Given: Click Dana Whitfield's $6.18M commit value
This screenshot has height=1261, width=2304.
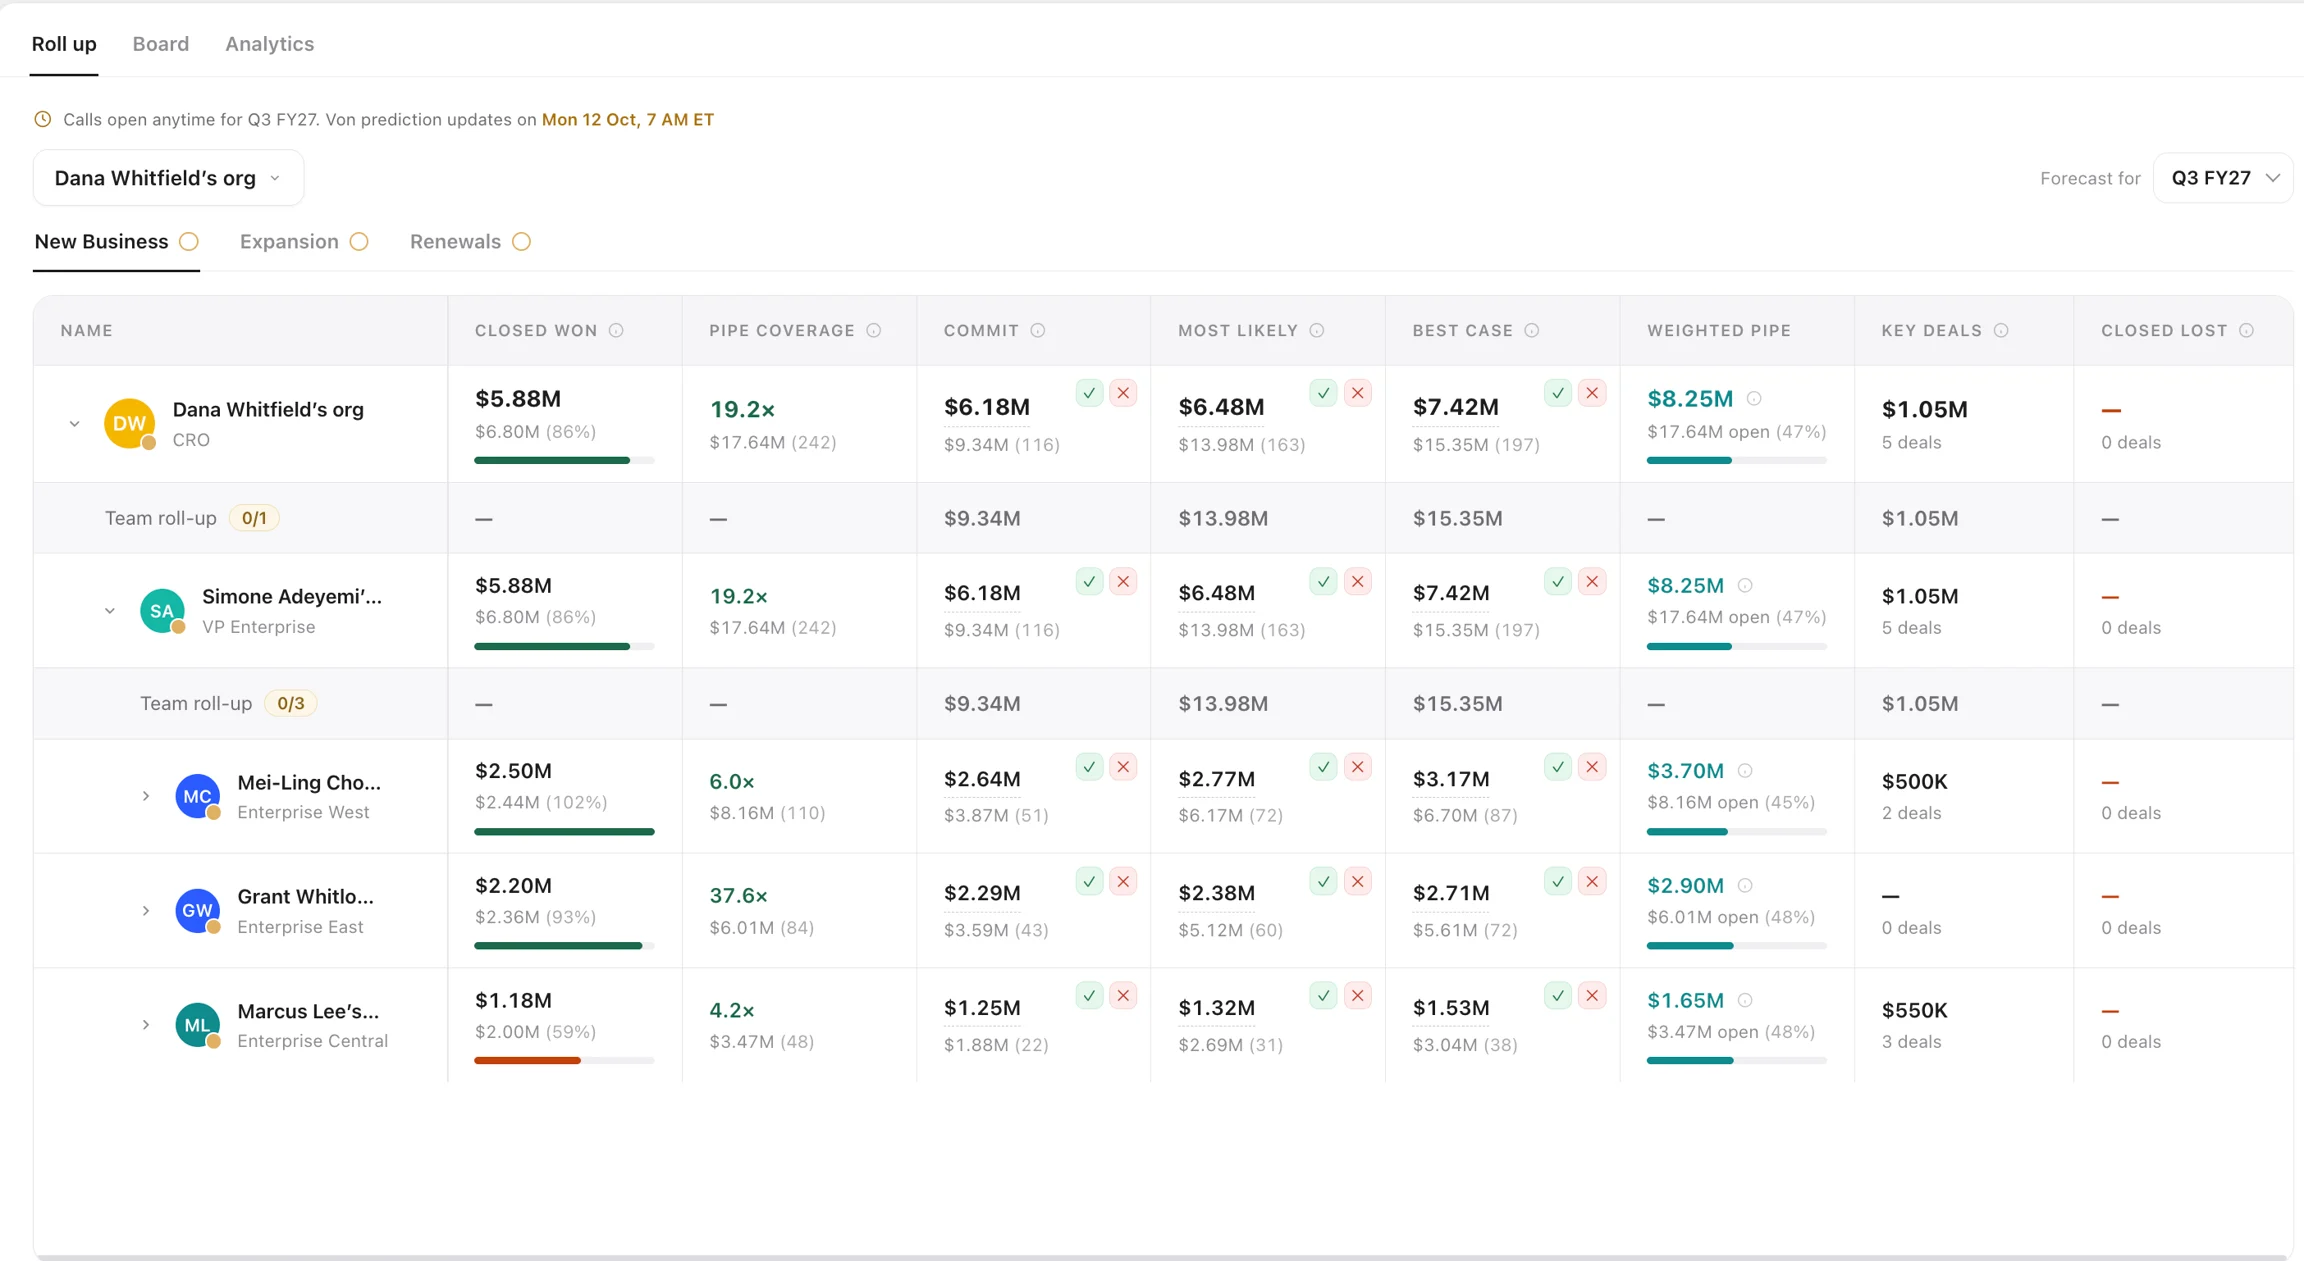Looking at the screenshot, I should 986,407.
